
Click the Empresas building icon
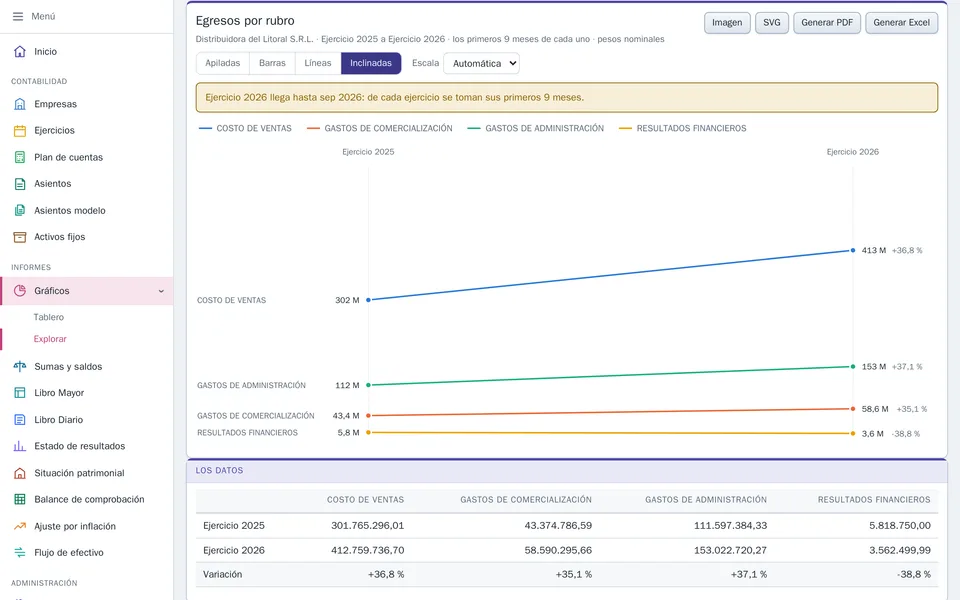click(20, 104)
